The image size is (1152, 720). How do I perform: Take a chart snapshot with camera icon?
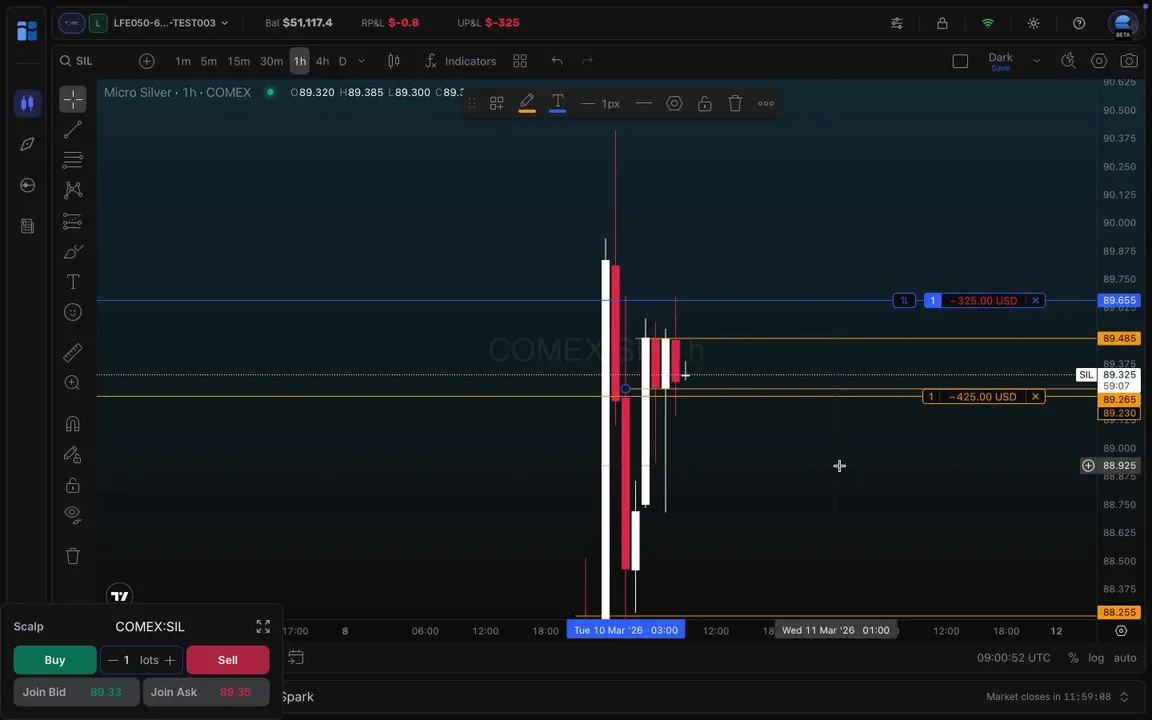pyautogui.click(x=1129, y=61)
